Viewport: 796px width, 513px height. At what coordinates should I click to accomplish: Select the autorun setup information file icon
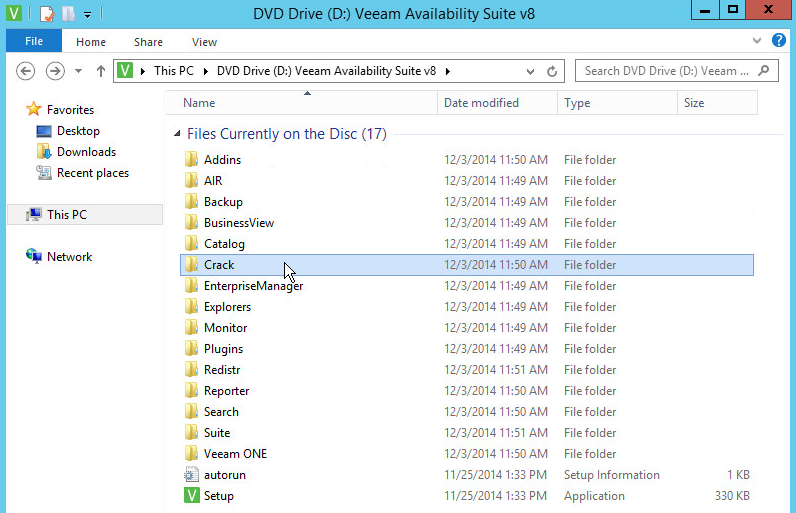pyautogui.click(x=191, y=474)
